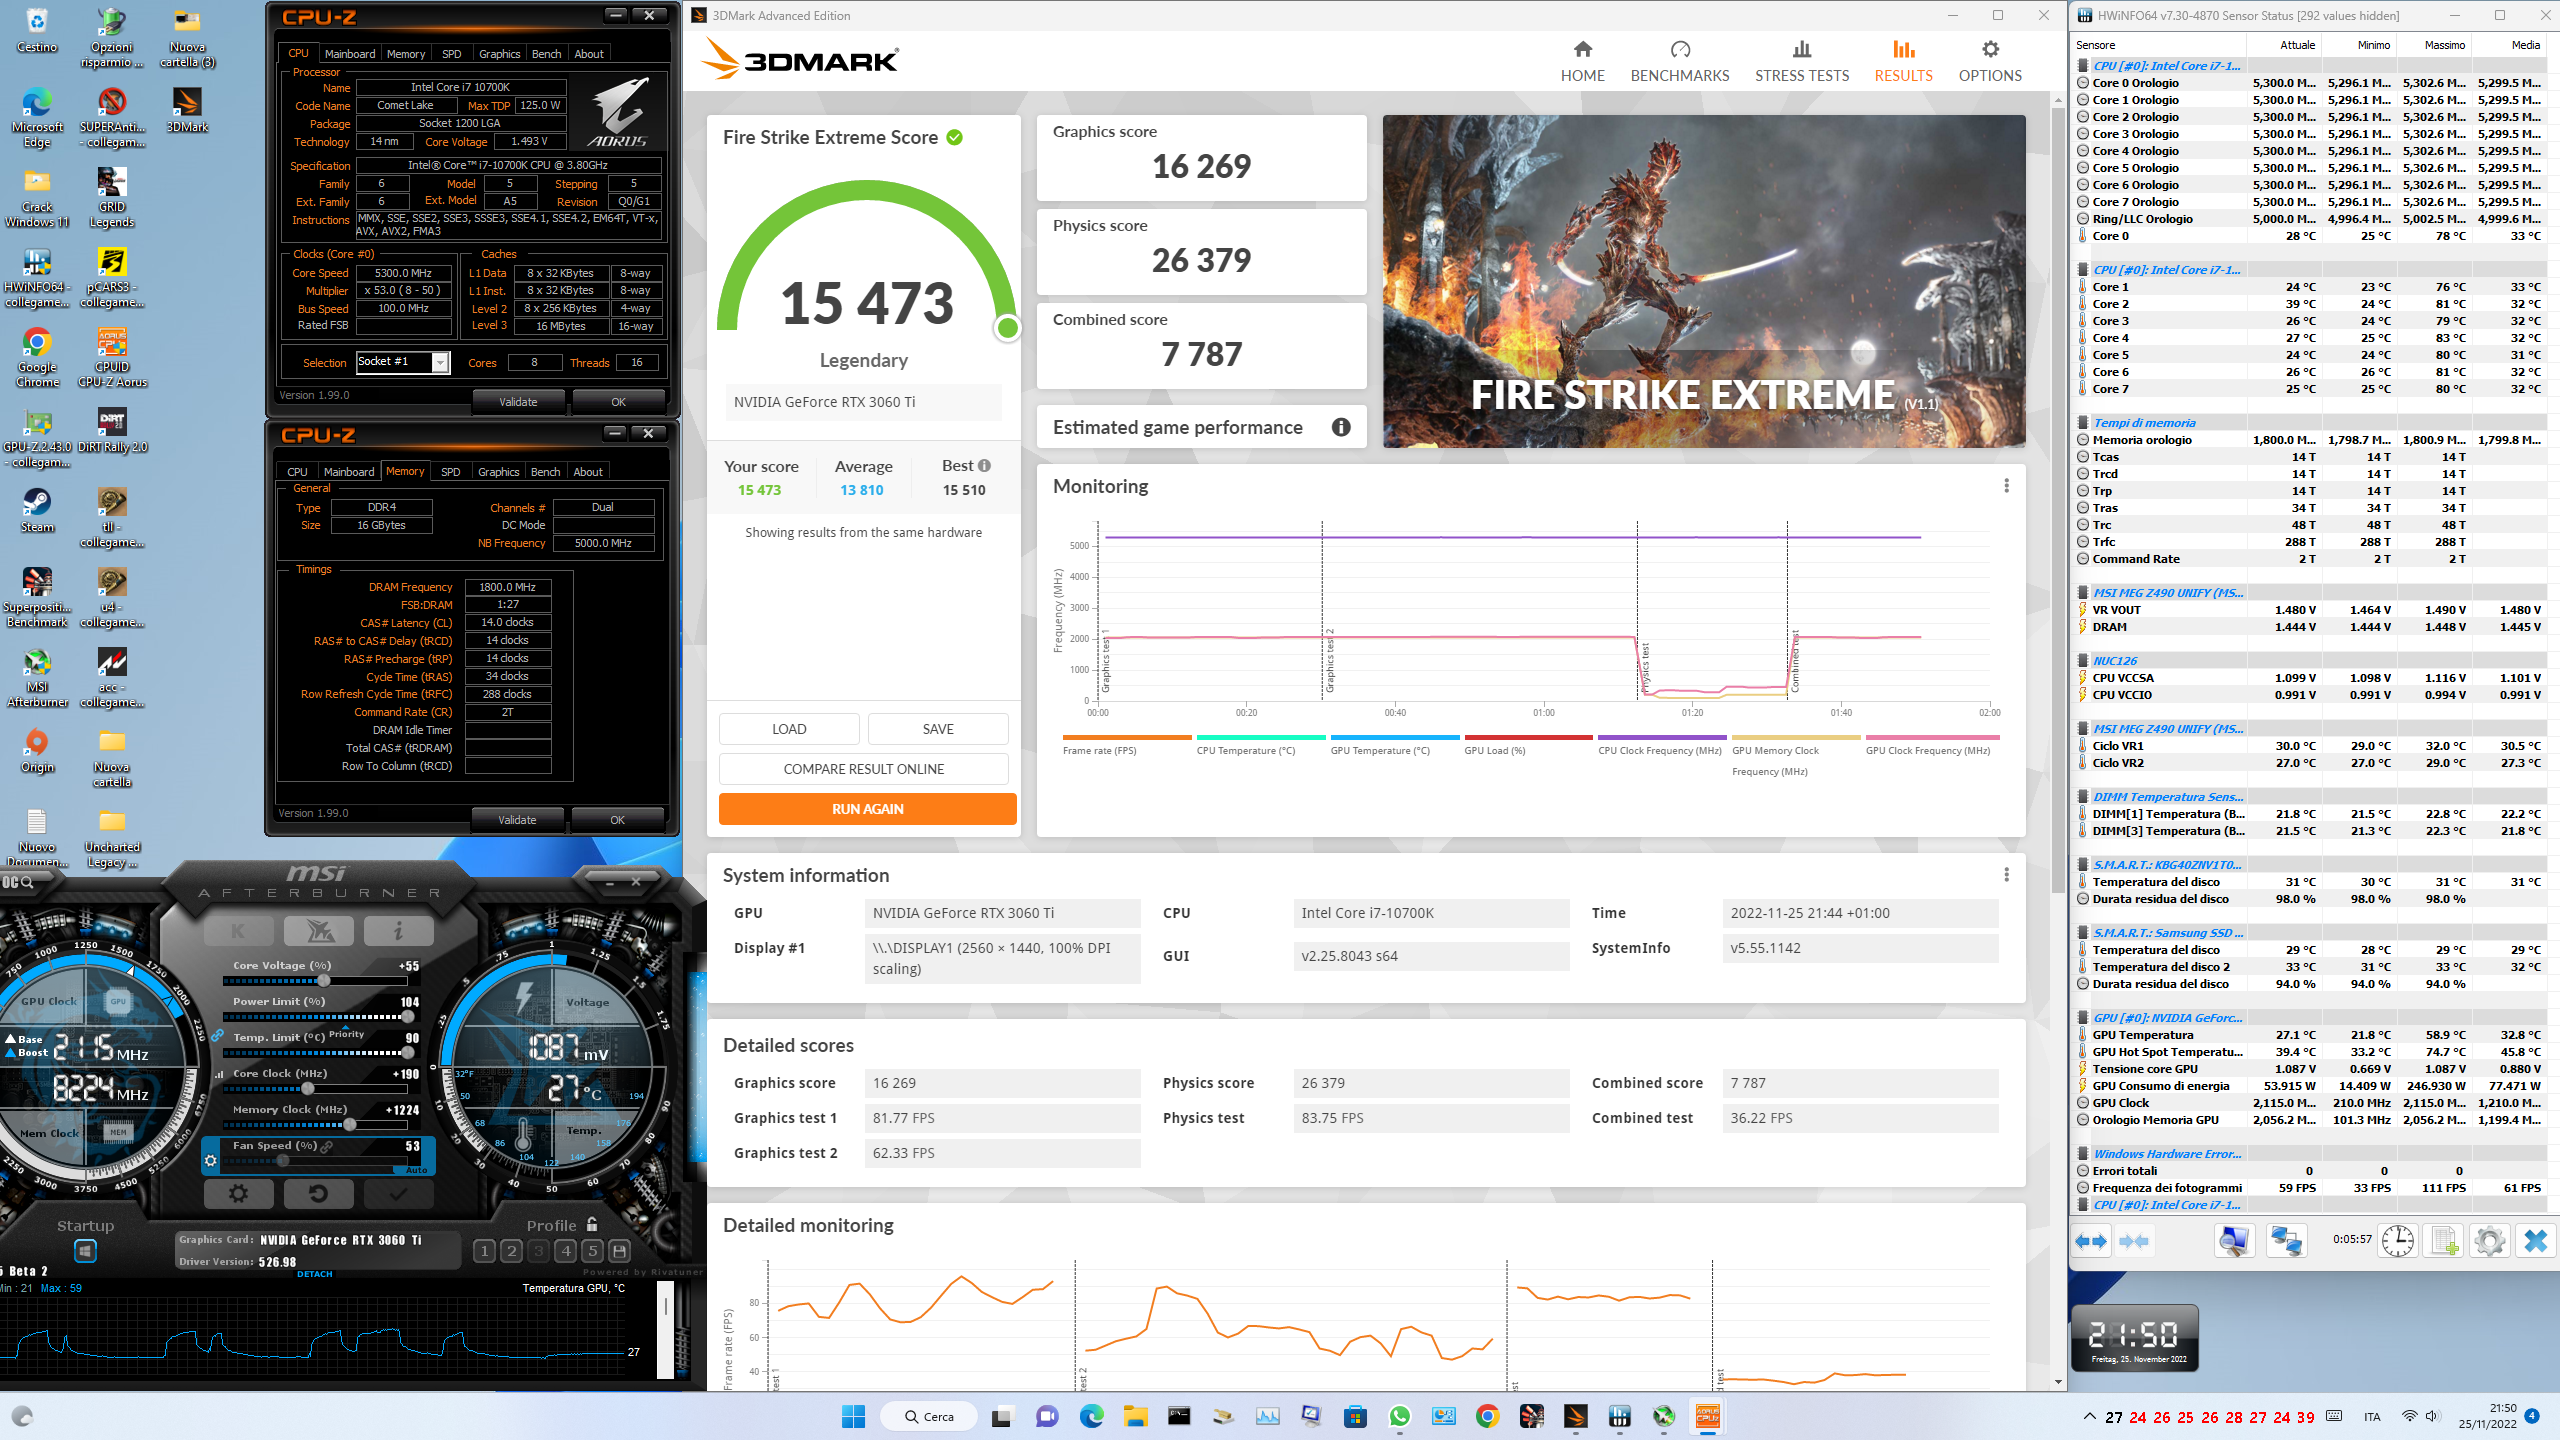Open 3DMark Benchmarks tab
This screenshot has width=2560, height=1440.
(x=1679, y=60)
